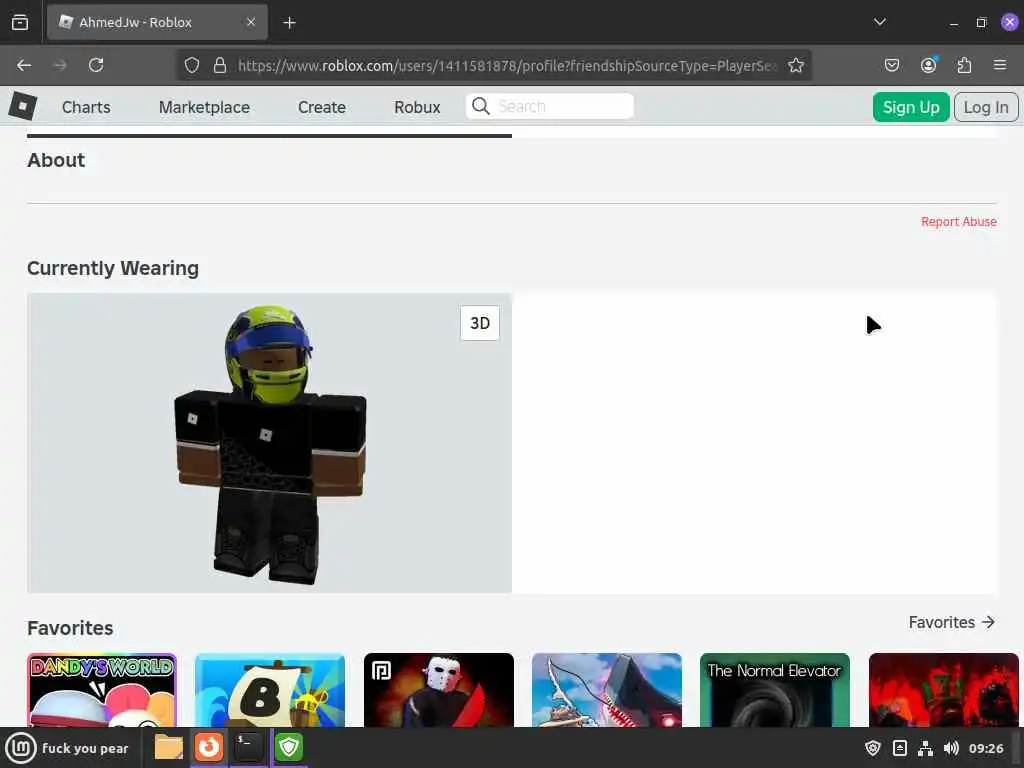Open the hockey mask game thumbnail

pyautogui.click(x=439, y=690)
